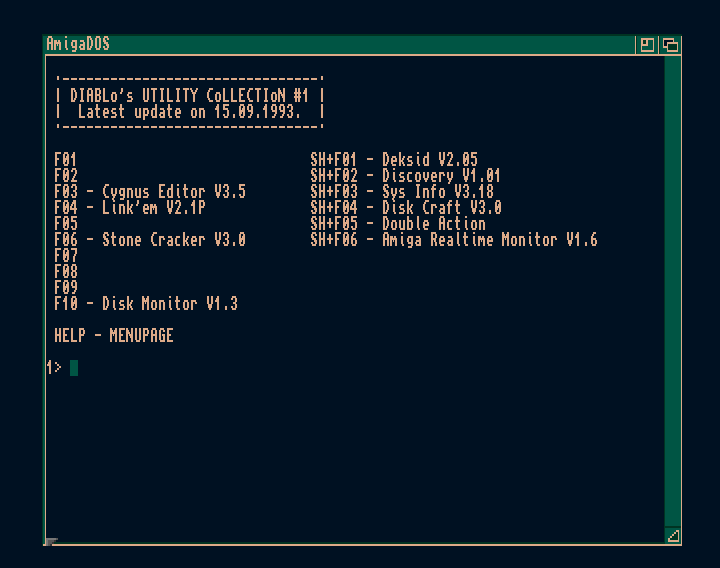Select the SH+F02 Discovery V1.01 entry

tap(405, 176)
